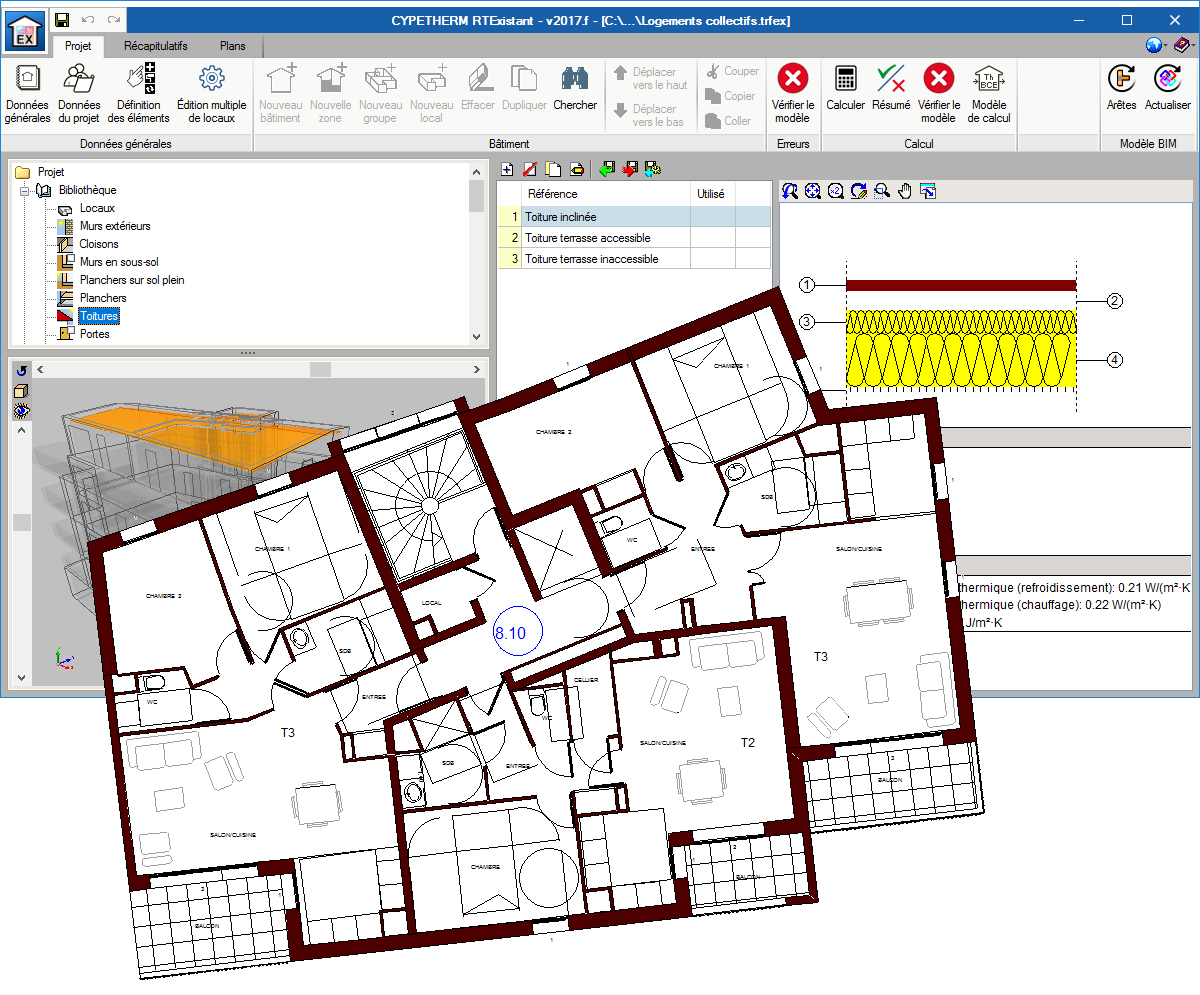This screenshot has height=995, width=1200.
Task: Click the zoom window magnifier icon
Action: (882, 191)
